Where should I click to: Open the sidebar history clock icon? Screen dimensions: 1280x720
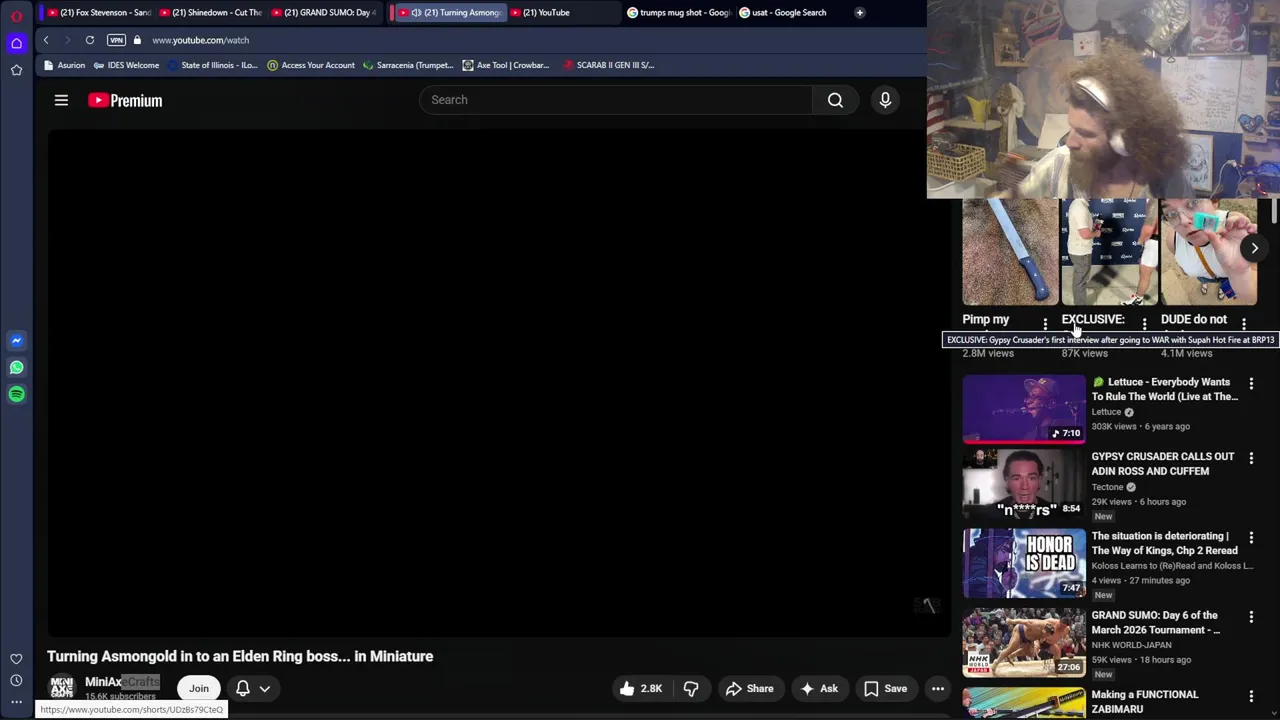point(16,681)
